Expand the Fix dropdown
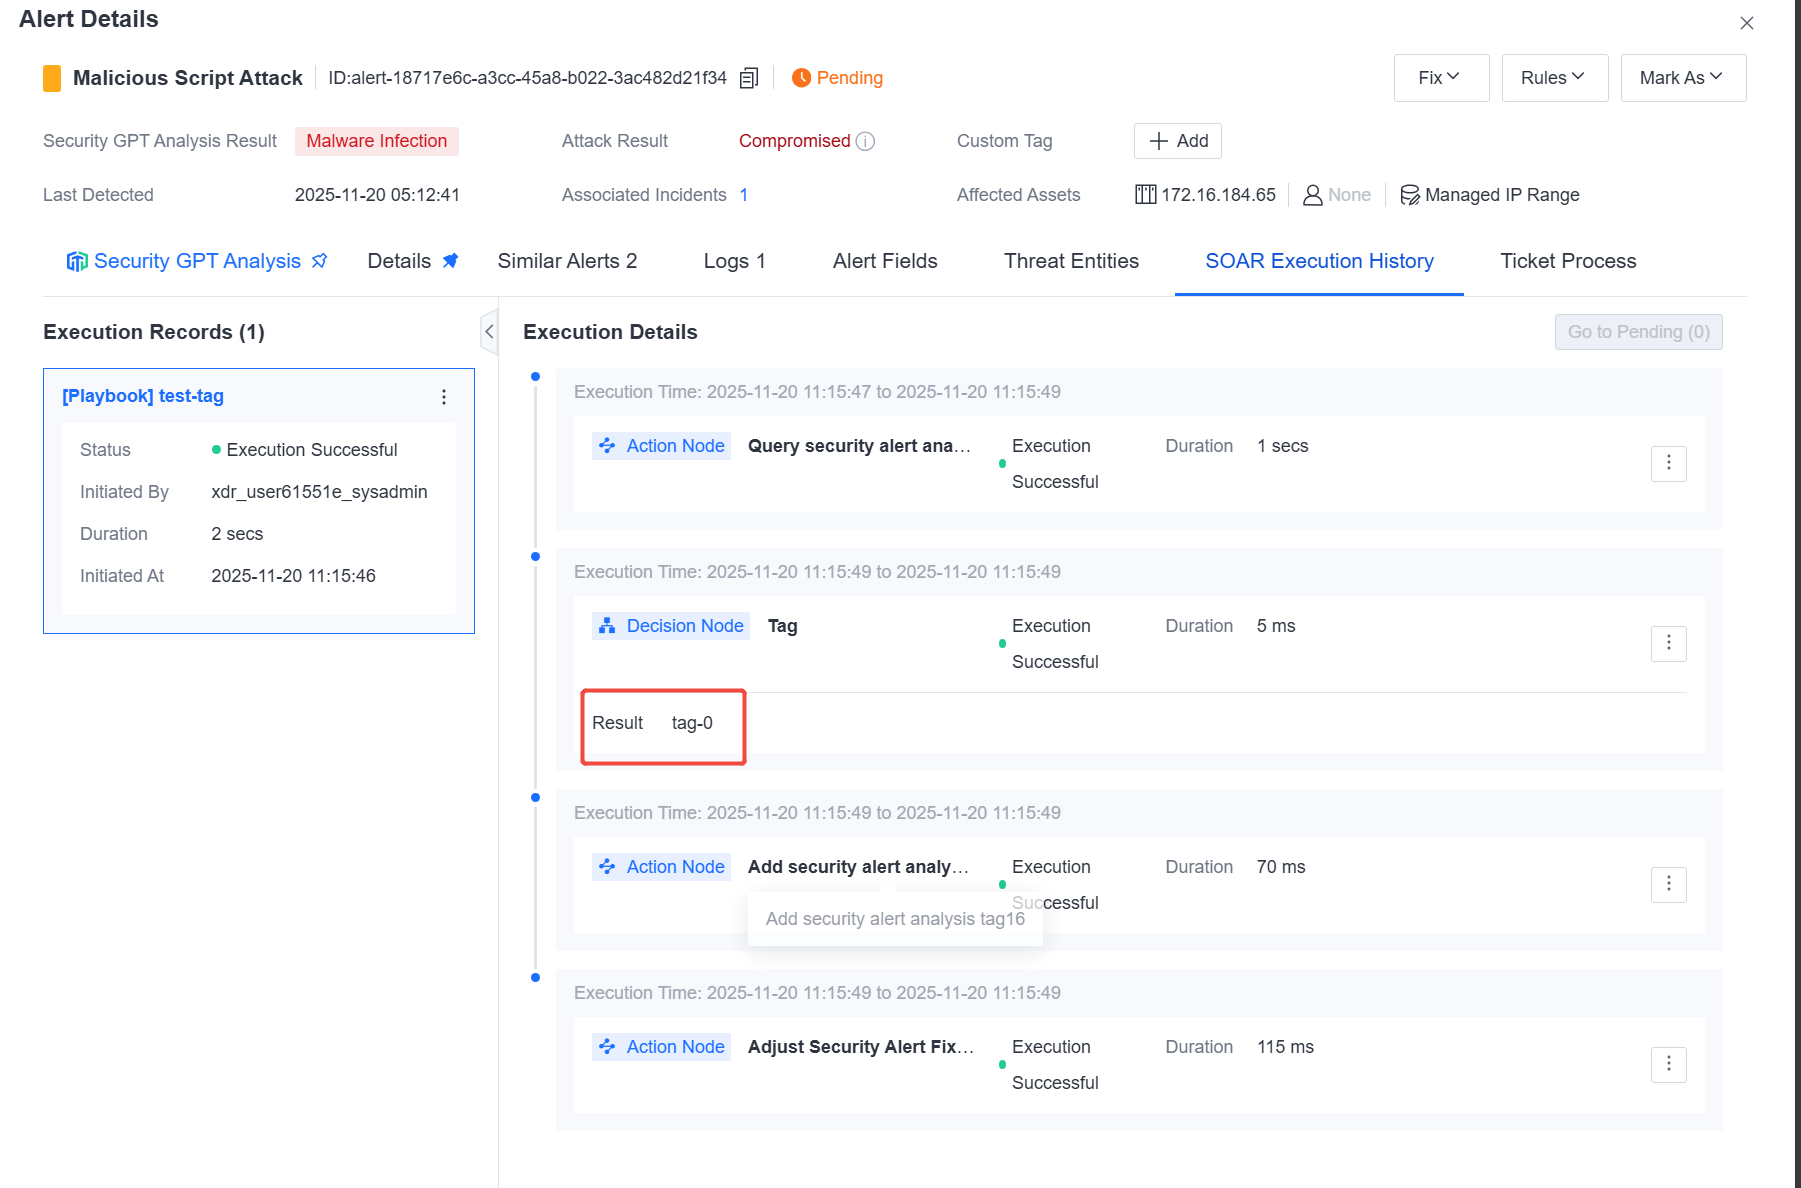The height and width of the screenshot is (1188, 1801). (1441, 78)
